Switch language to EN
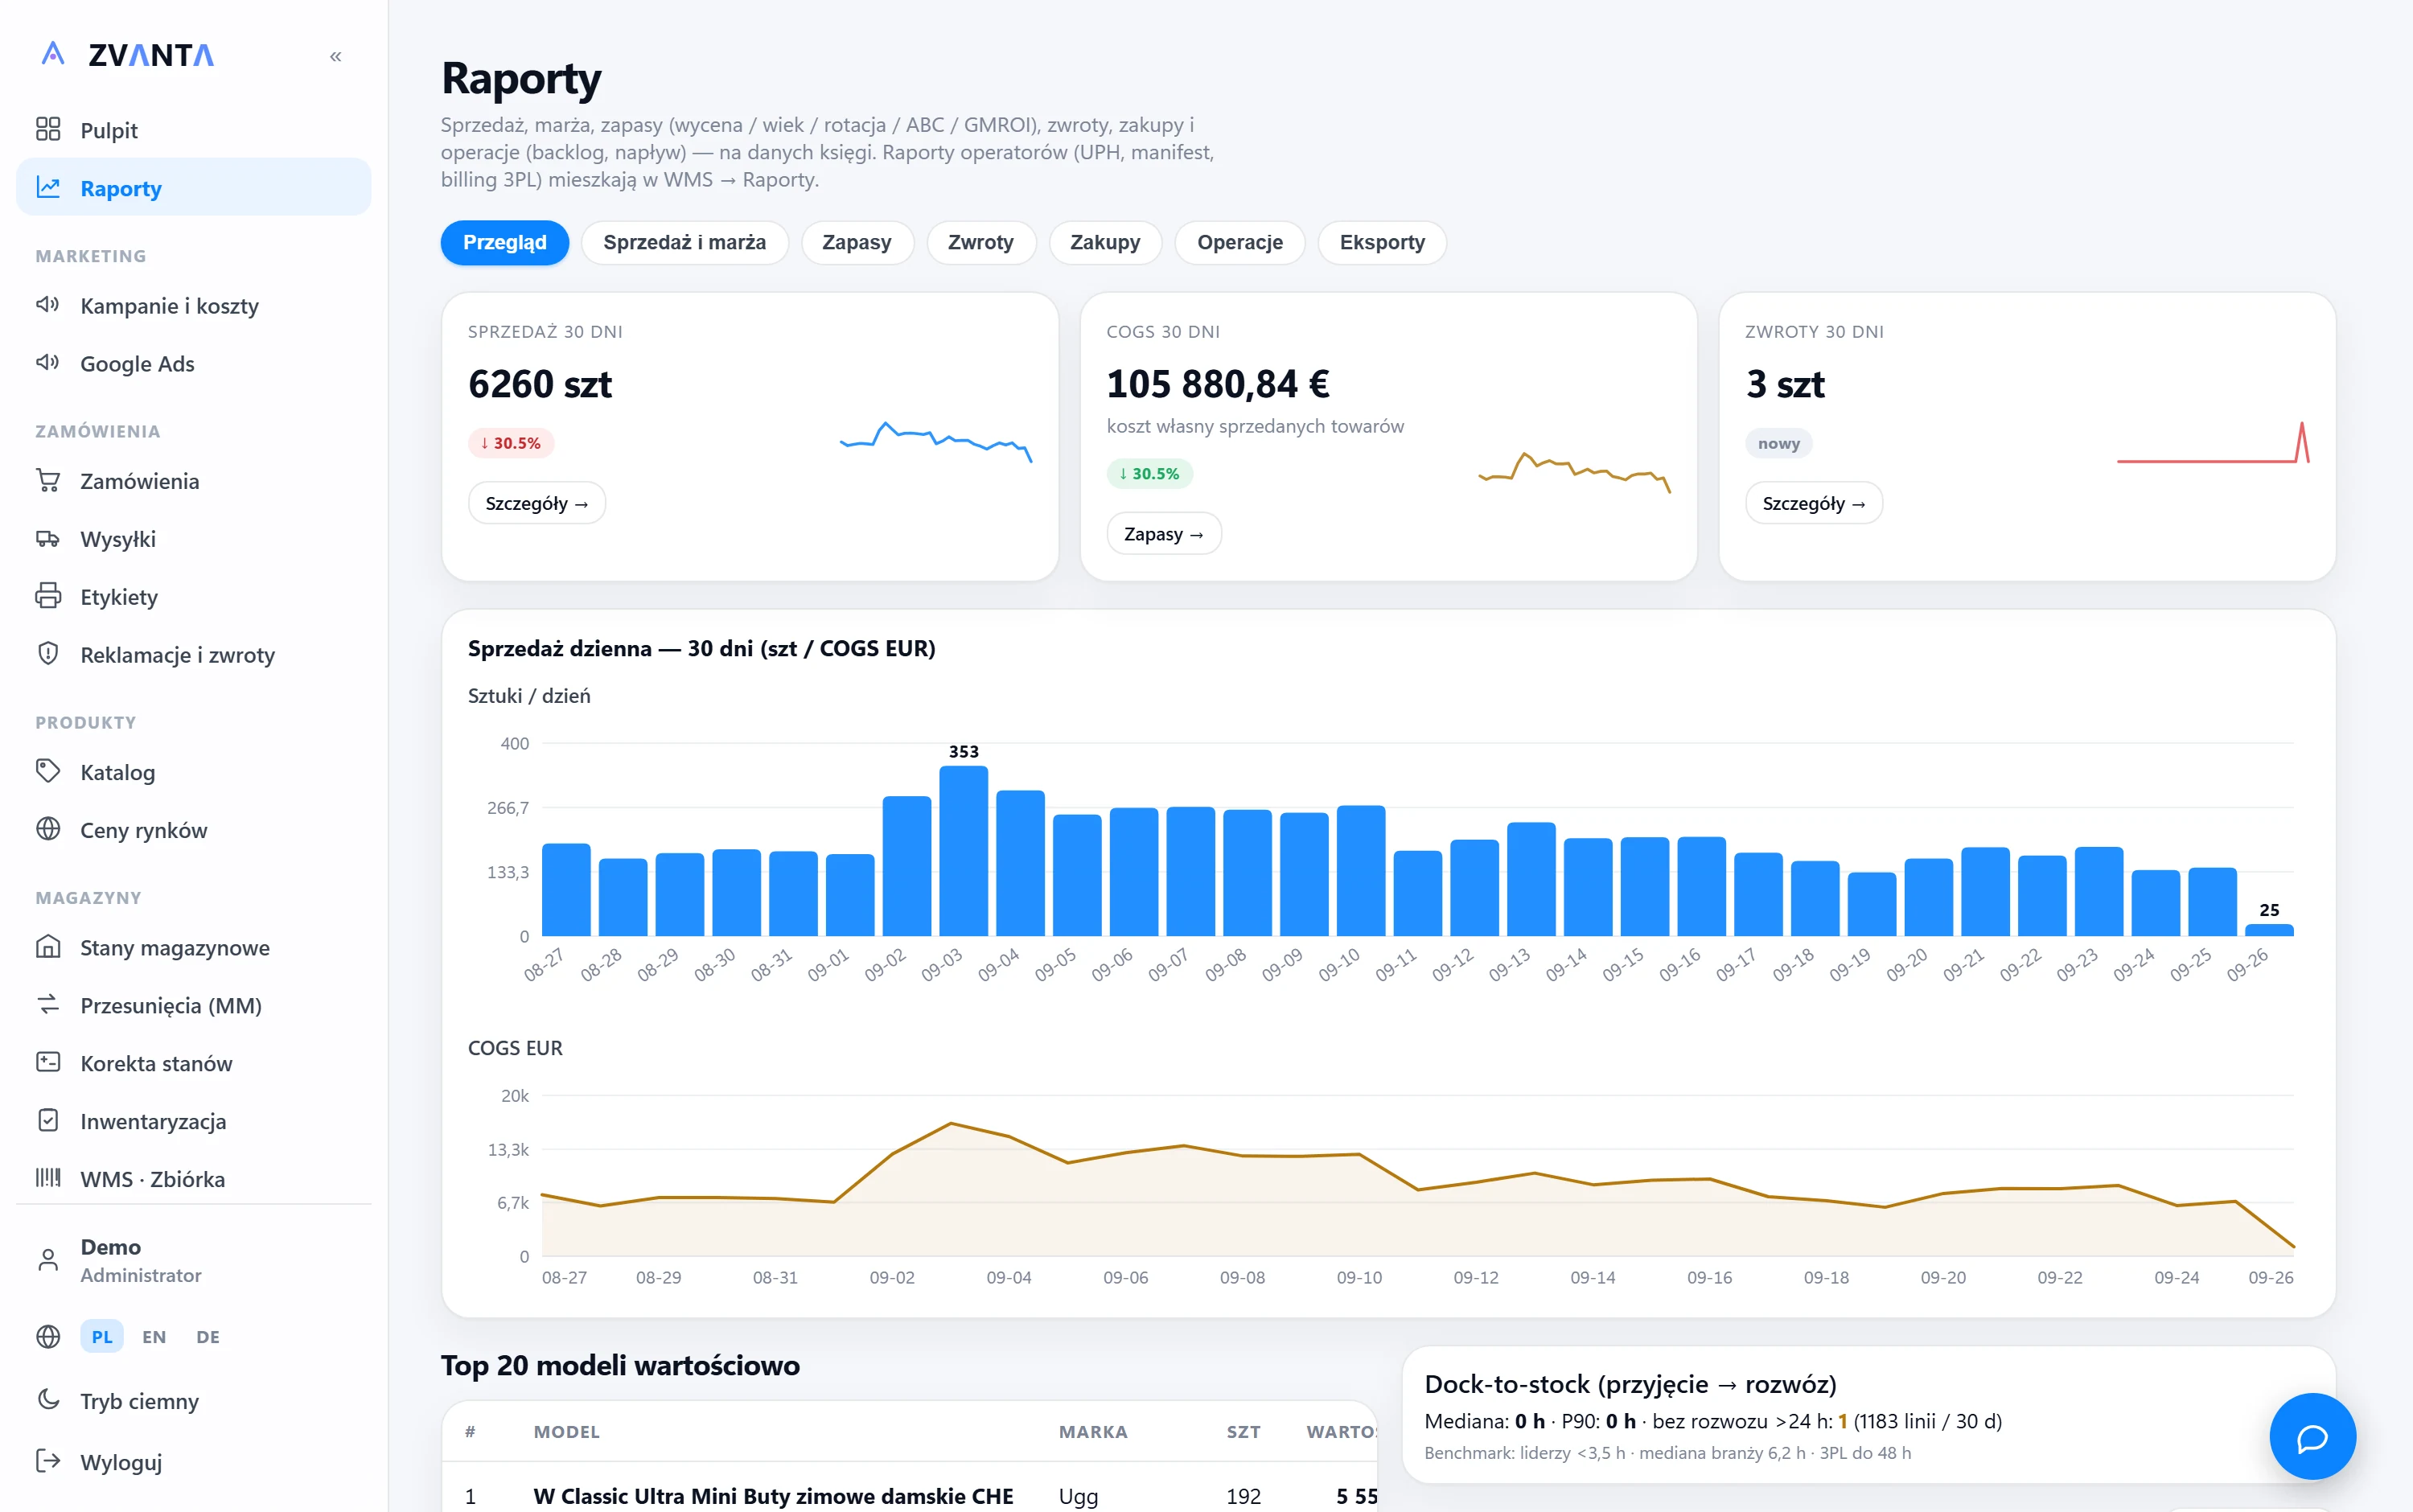The image size is (2413, 1512). click(154, 1337)
